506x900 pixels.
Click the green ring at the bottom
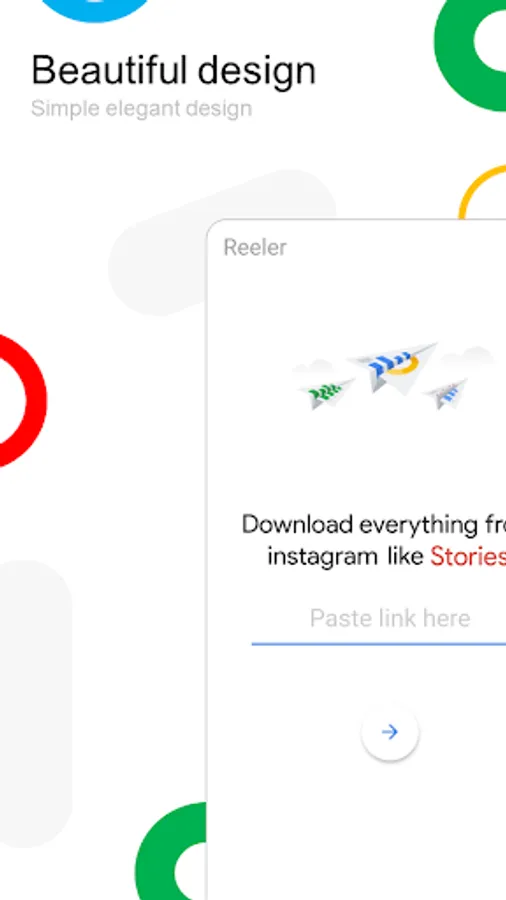pos(171,852)
